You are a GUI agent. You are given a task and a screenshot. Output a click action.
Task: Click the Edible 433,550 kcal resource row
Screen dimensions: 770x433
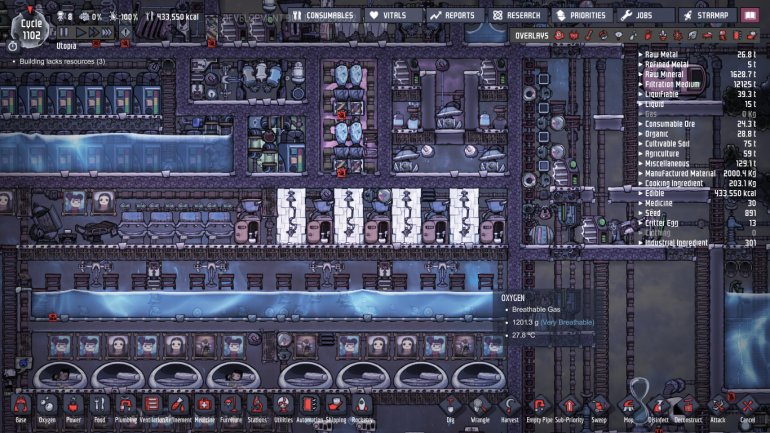(x=697, y=193)
